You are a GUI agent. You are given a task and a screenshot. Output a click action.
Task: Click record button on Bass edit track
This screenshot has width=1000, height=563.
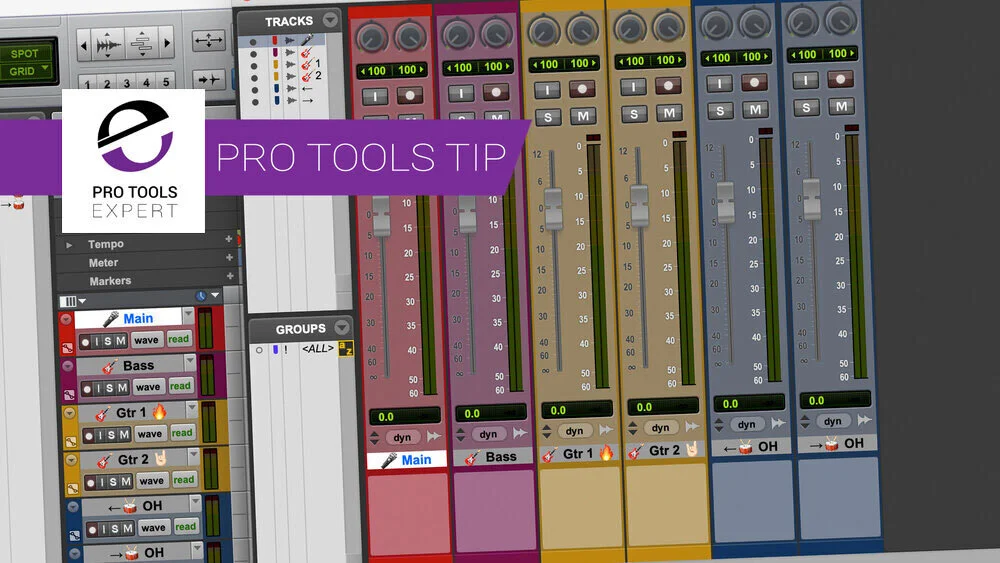pos(87,388)
